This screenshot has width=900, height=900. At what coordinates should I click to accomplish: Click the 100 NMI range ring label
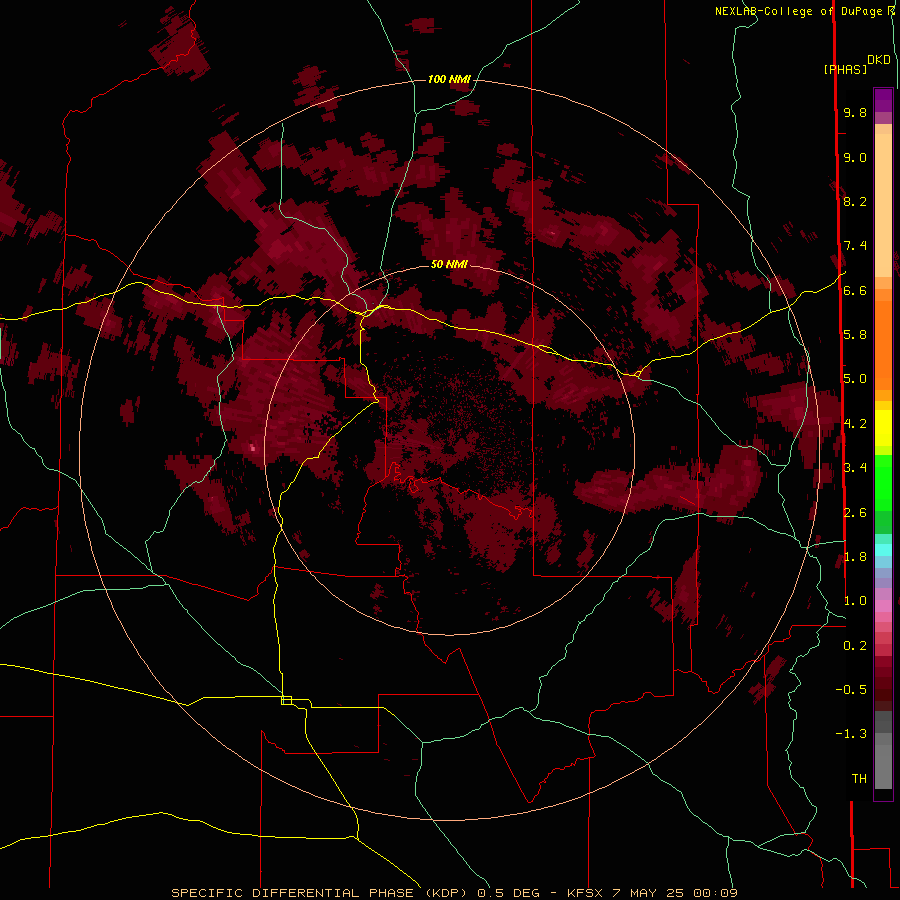[449, 79]
